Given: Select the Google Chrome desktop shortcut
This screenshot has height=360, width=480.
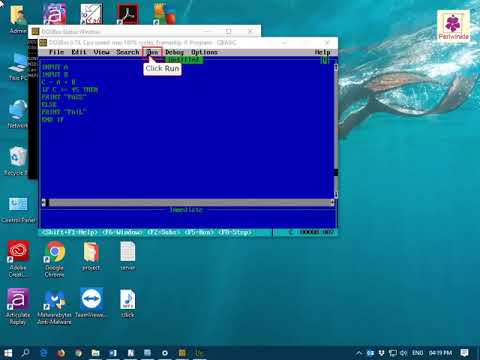Looking at the screenshot, I should [x=55, y=259].
